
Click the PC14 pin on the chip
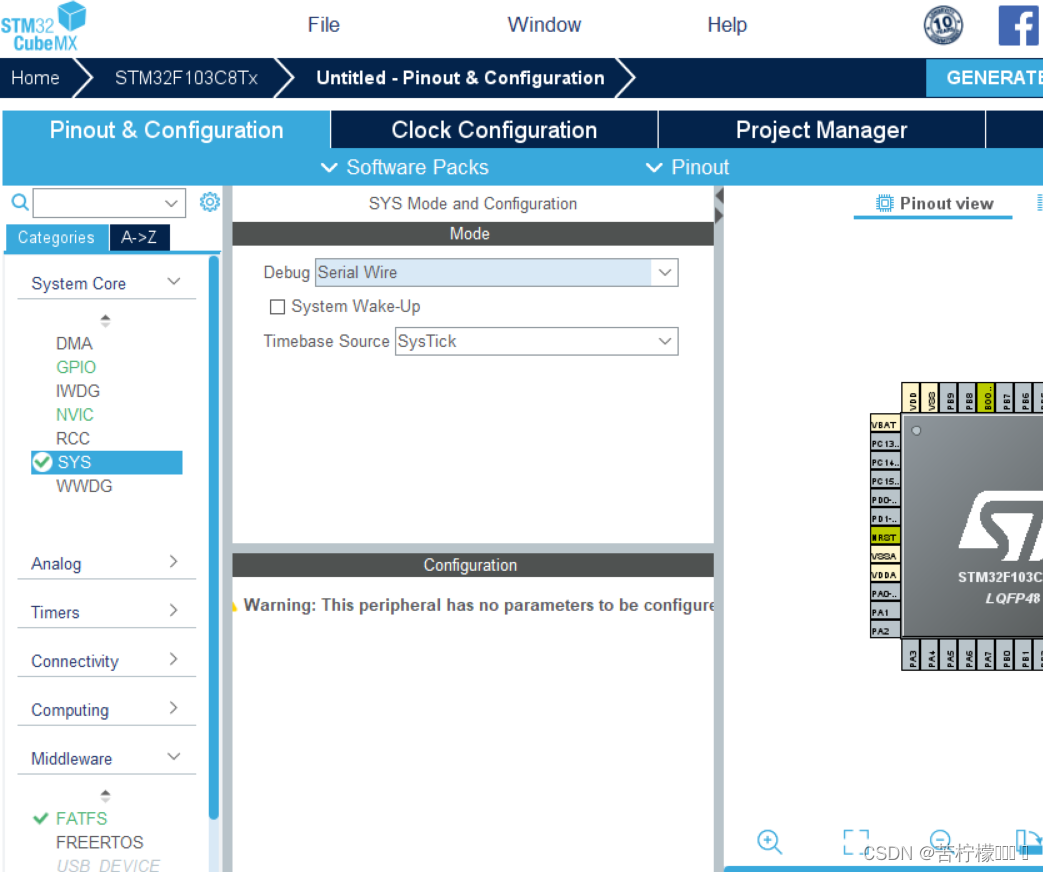point(885,462)
